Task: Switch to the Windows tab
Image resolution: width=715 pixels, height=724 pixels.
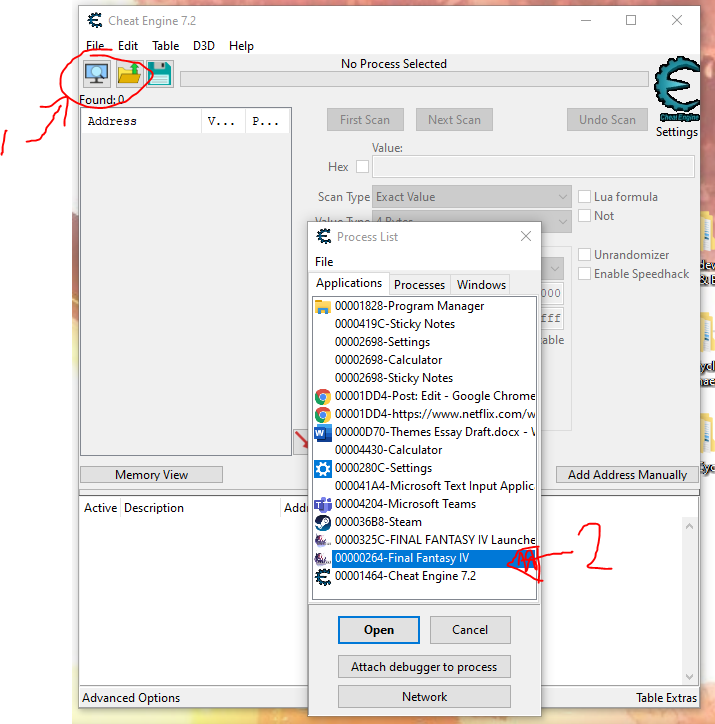Action: pyautogui.click(x=481, y=284)
